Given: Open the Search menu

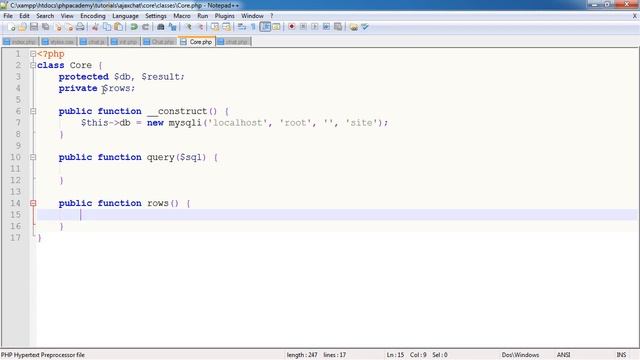Looking at the screenshot, I should pos(45,16).
